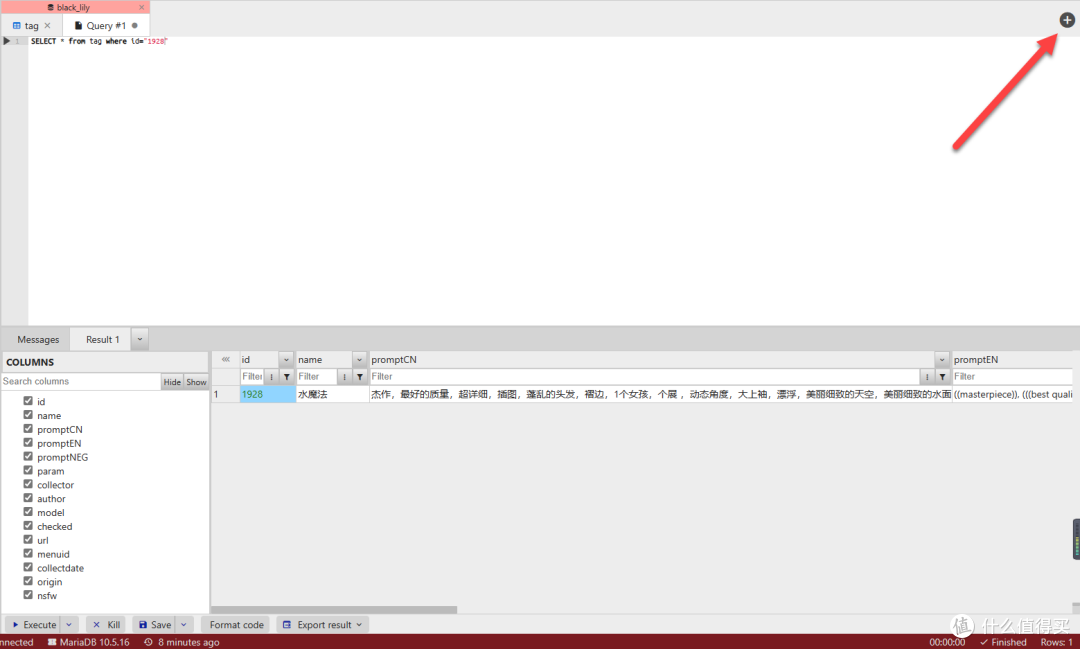Close the black_lily connection tab

(141, 7)
